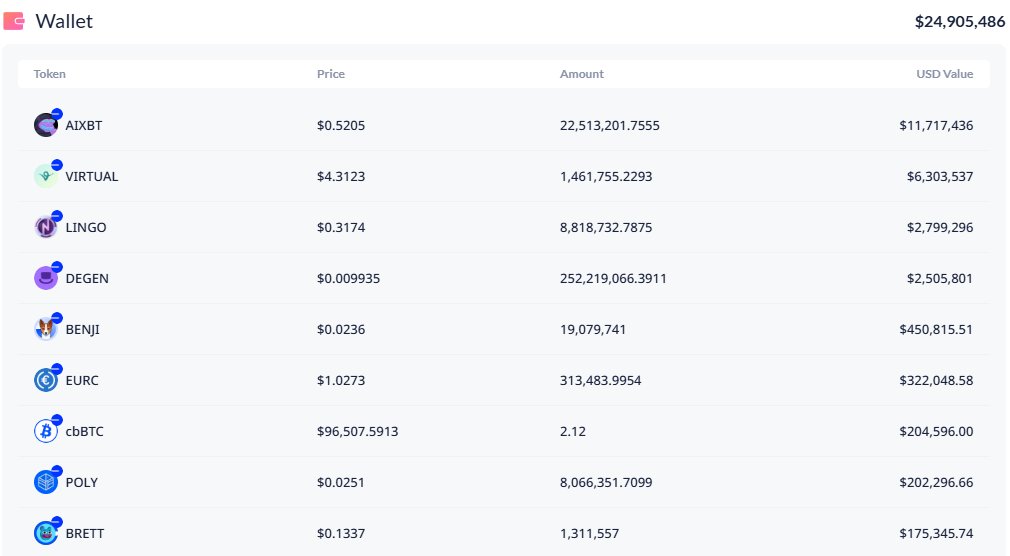
Task: Click the USD value $11,717,436
Action: (936, 126)
